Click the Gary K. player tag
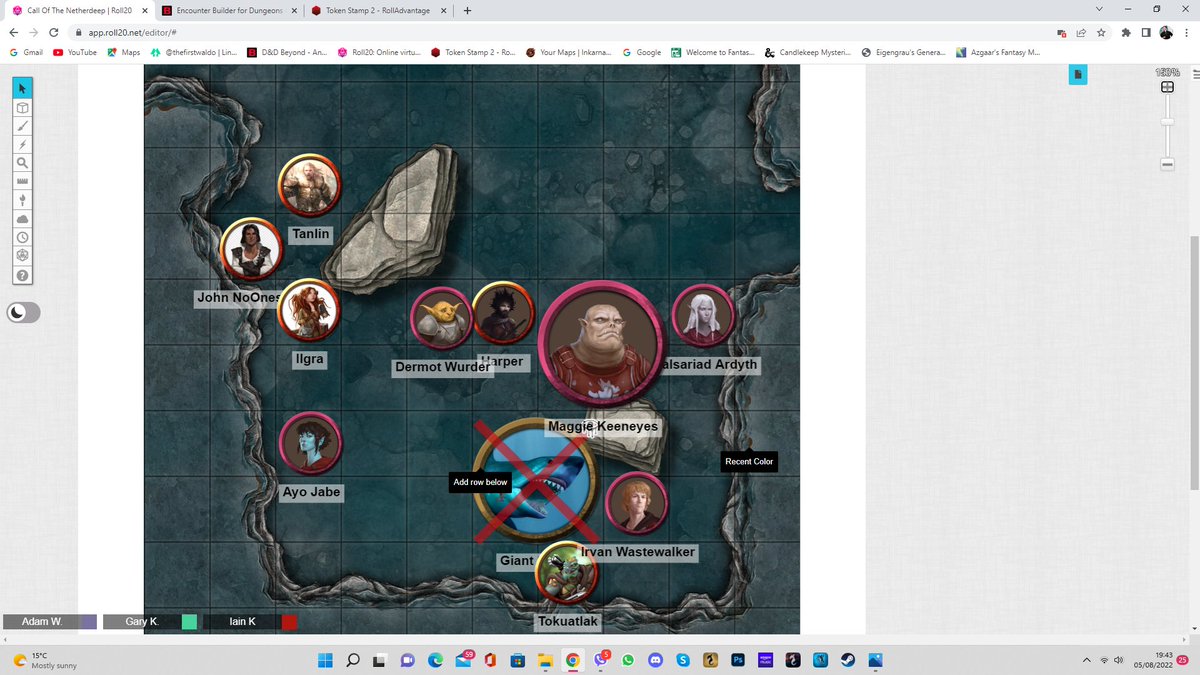Image resolution: width=1200 pixels, height=675 pixels. [142, 622]
